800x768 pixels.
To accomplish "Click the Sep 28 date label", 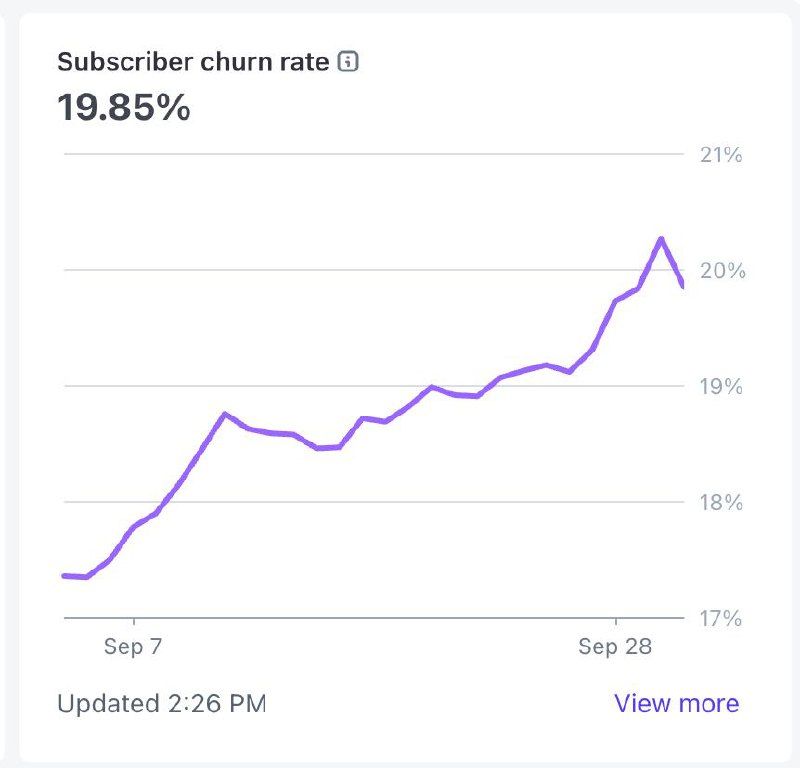I will [614, 647].
